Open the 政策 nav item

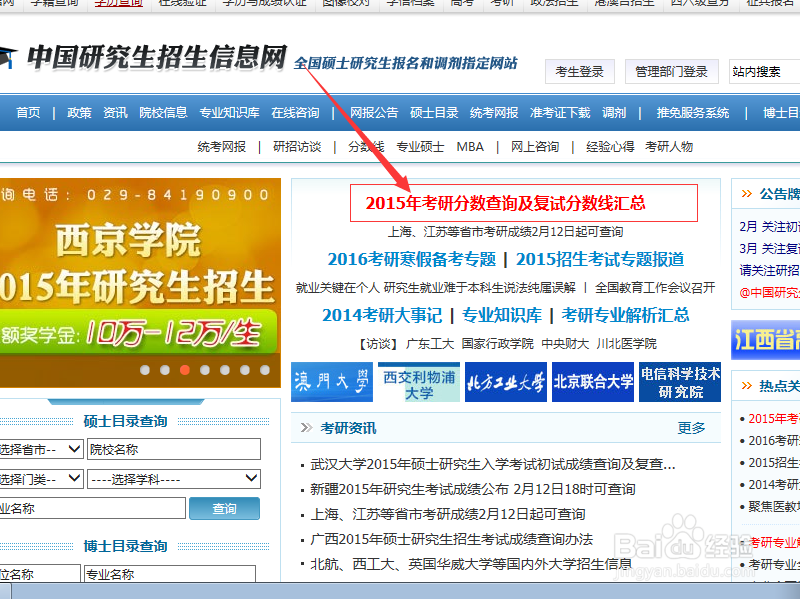(x=79, y=112)
